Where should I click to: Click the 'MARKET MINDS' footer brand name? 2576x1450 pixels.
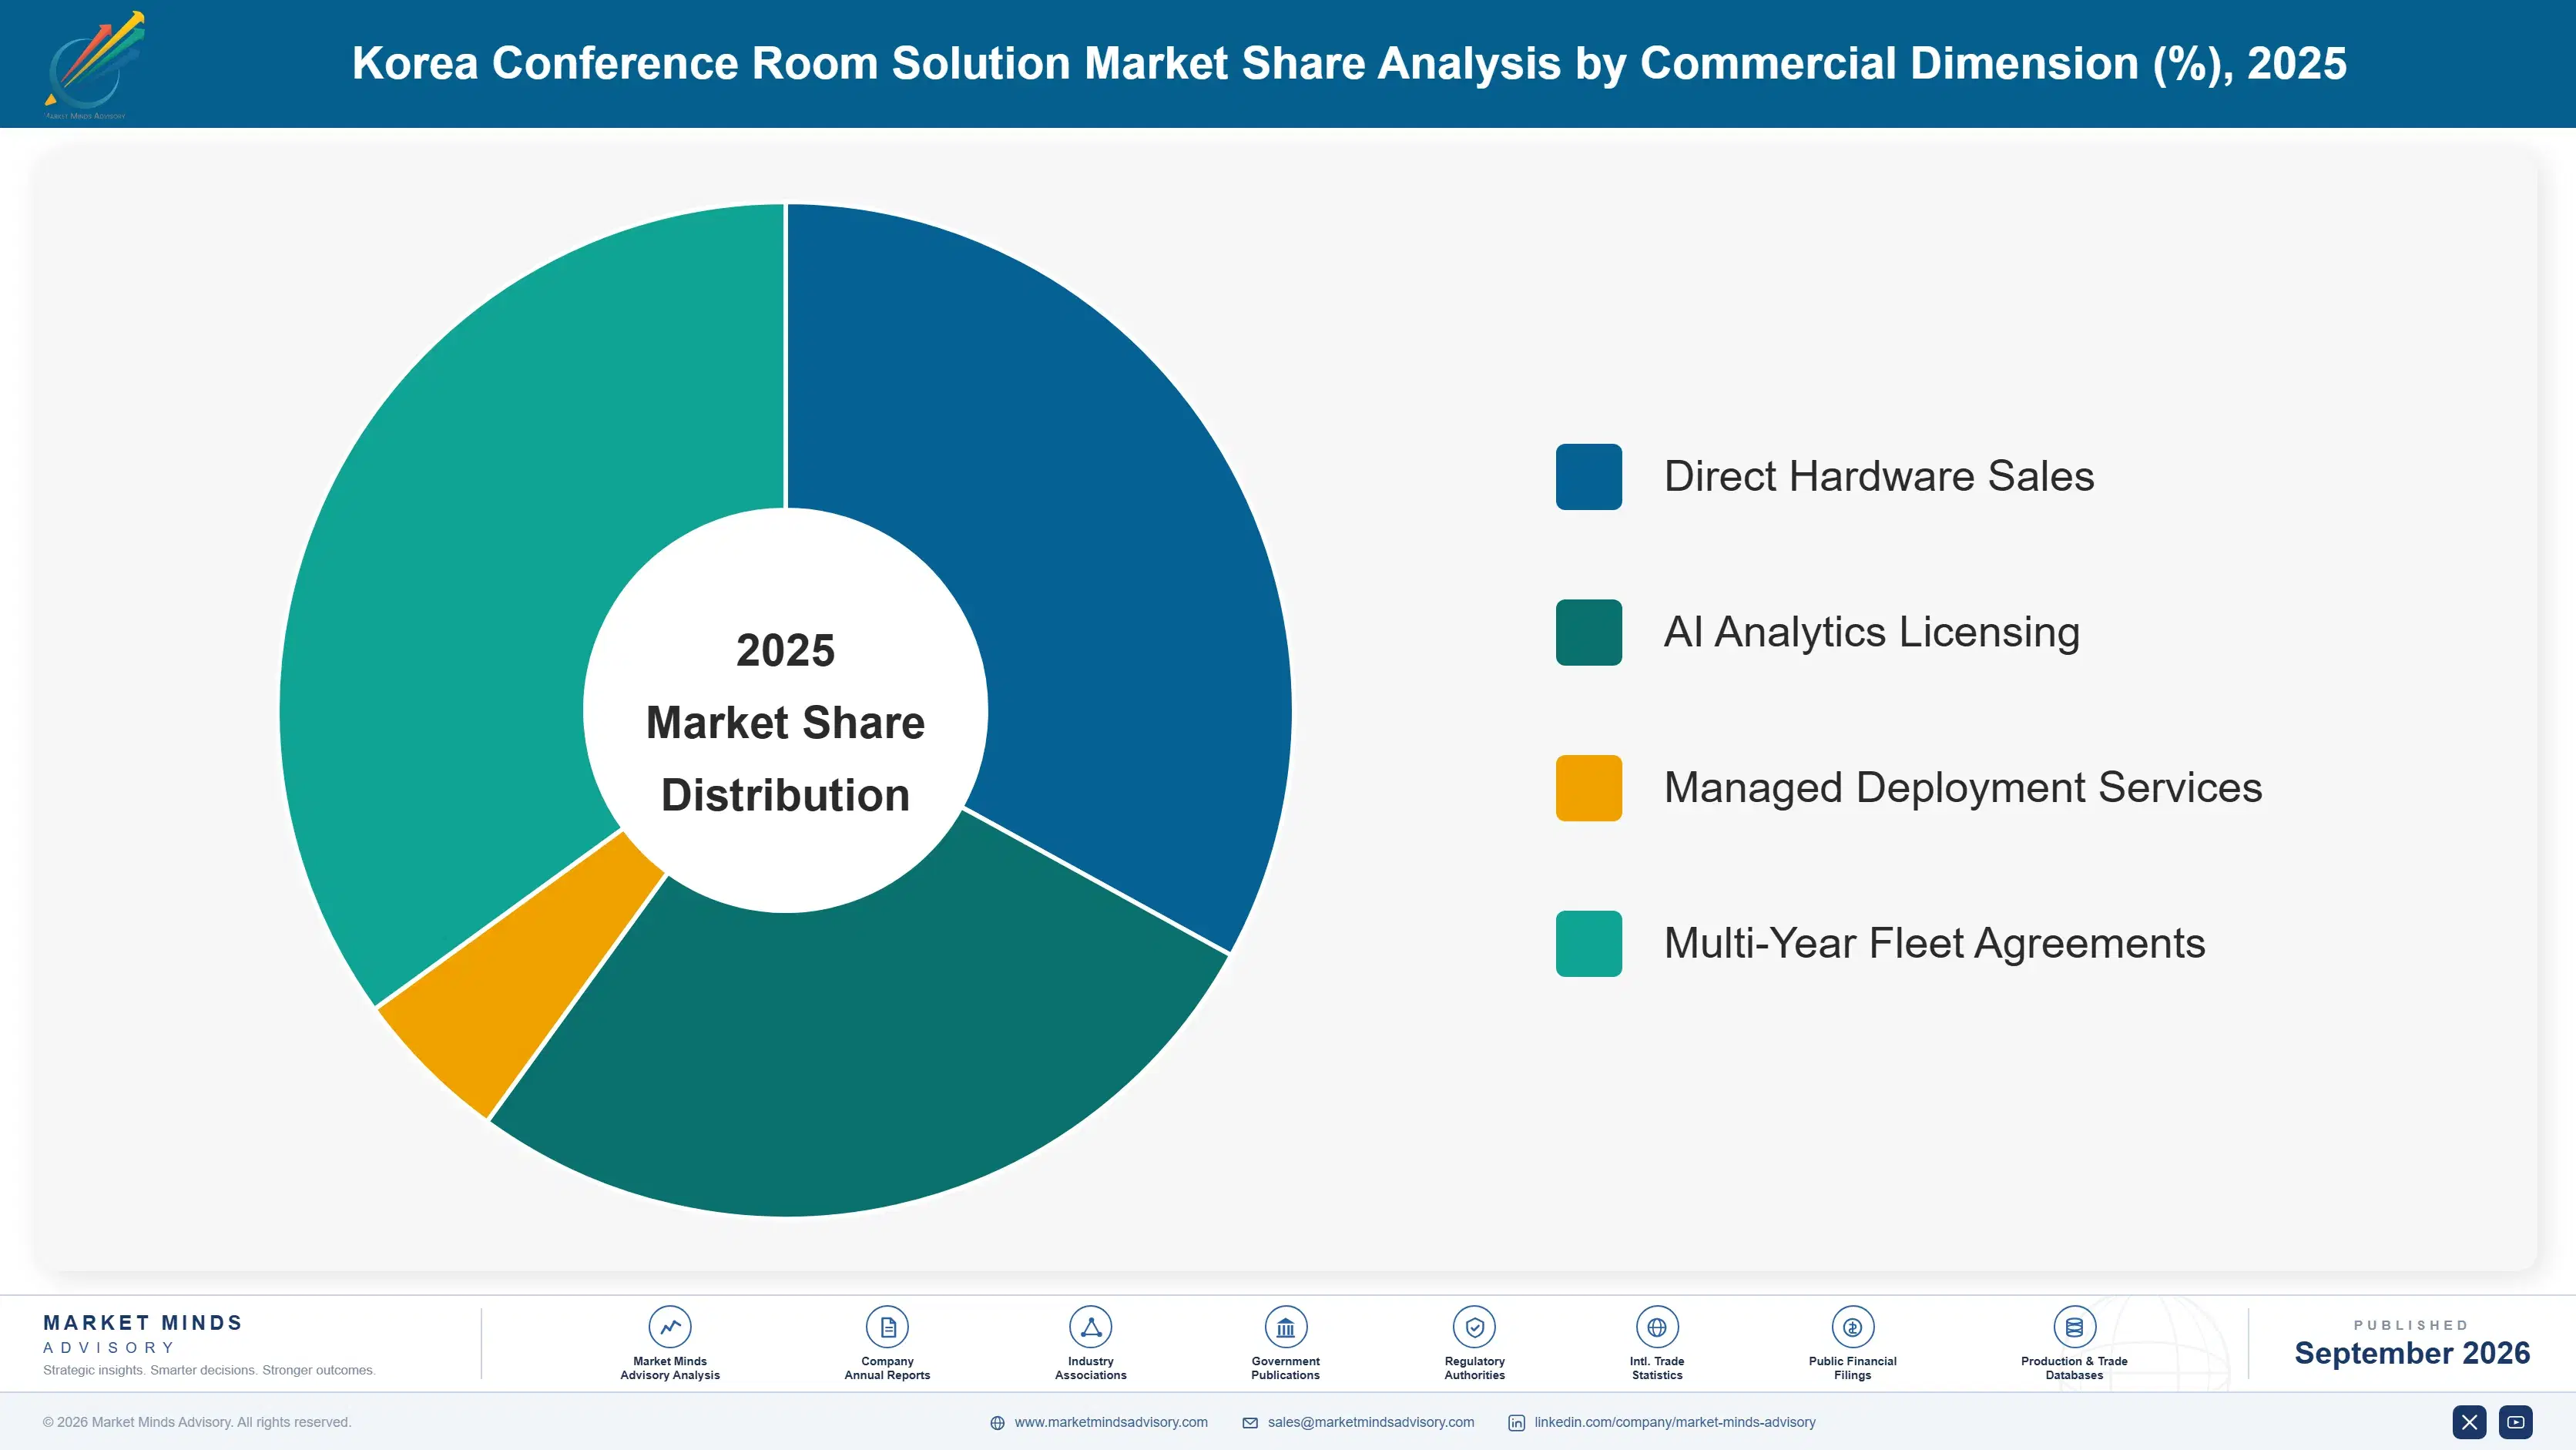[143, 1323]
